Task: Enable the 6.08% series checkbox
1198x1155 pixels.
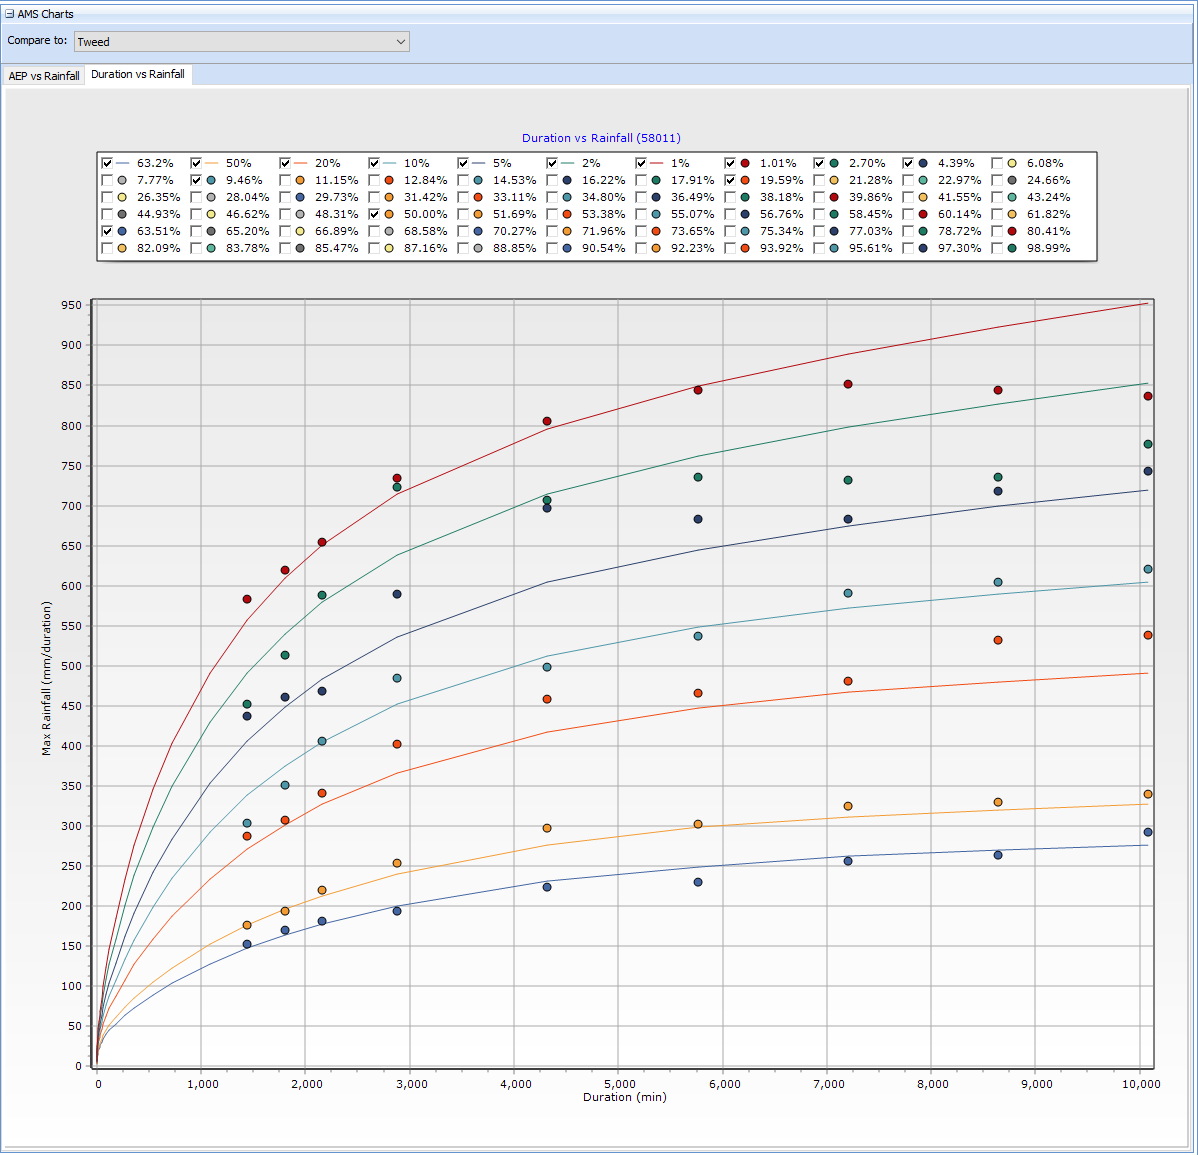Action: click(x=997, y=163)
